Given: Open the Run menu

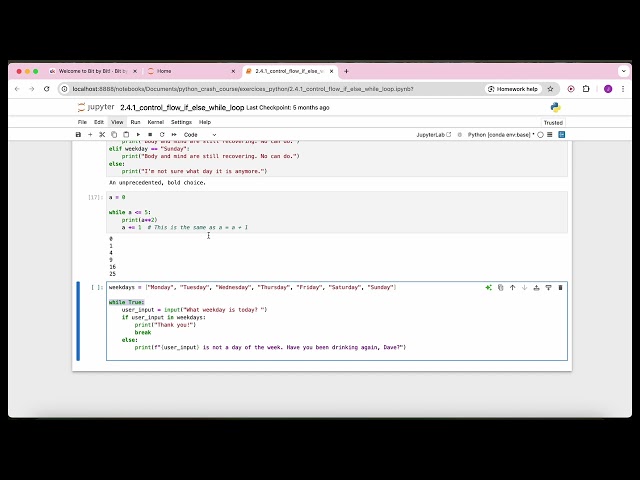Looking at the screenshot, I should [x=135, y=122].
